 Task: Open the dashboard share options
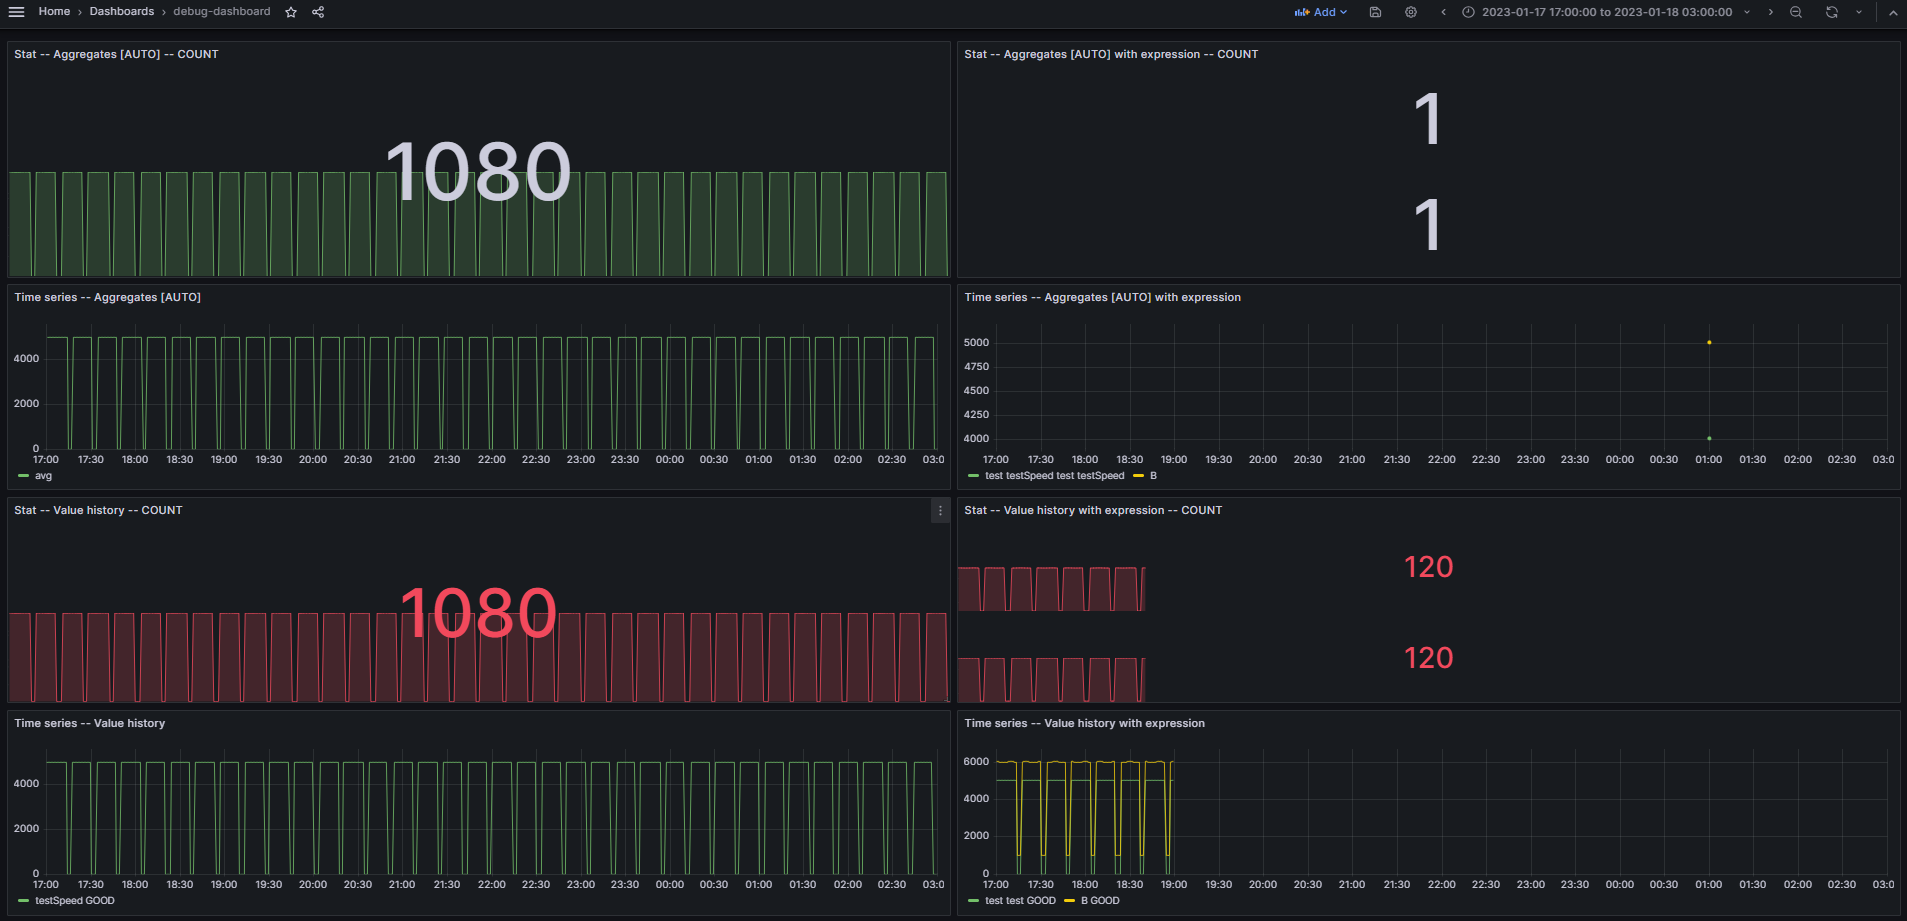[x=318, y=12]
